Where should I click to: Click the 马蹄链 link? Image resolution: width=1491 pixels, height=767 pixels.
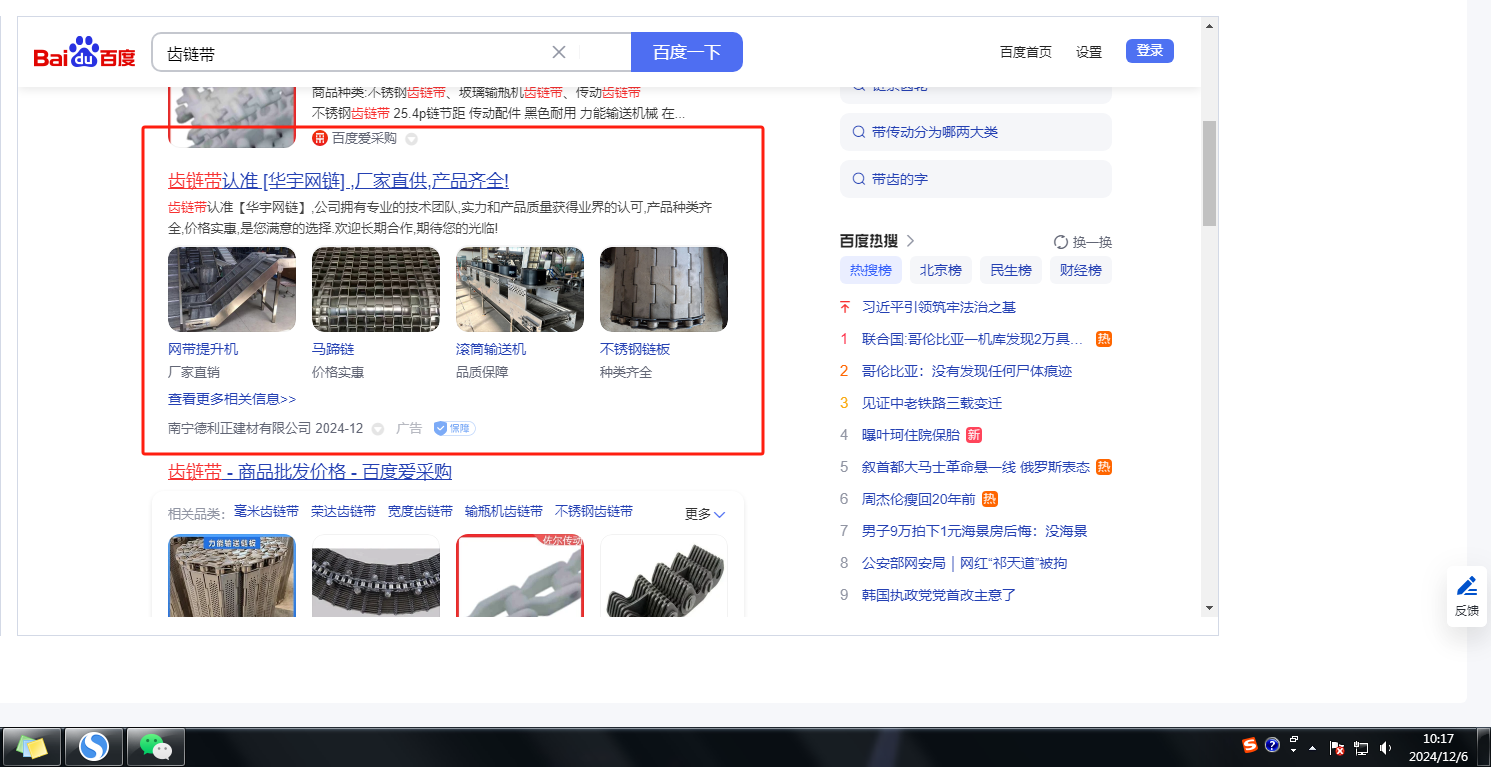tap(333, 349)
